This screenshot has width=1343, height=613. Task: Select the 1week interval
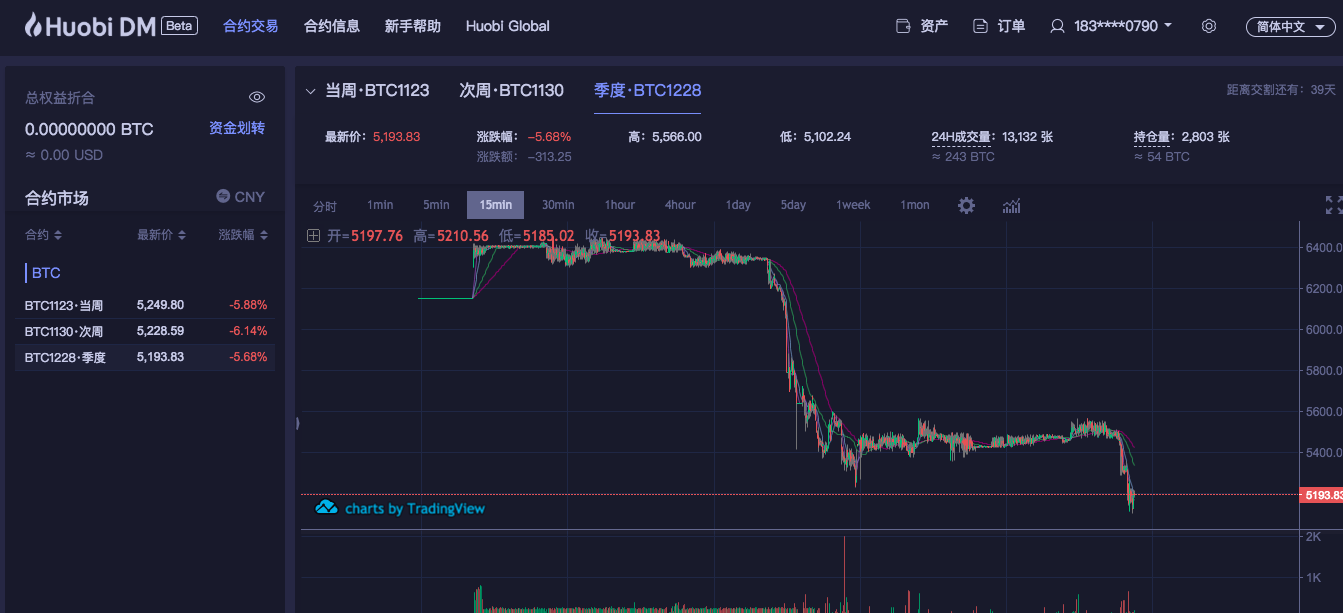853,205
